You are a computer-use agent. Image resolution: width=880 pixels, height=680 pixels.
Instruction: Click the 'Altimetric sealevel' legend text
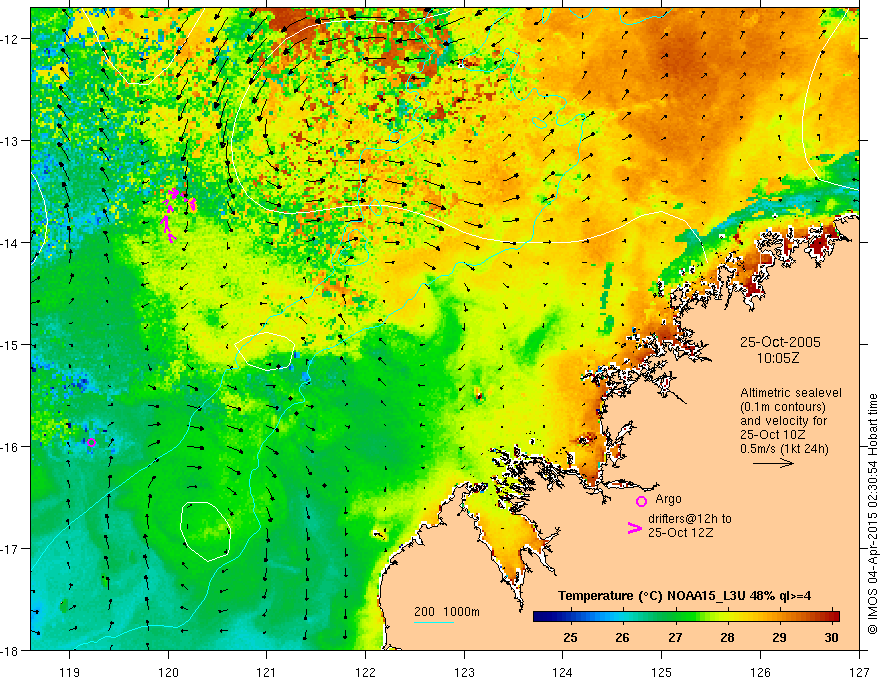(x=791, y=393)
